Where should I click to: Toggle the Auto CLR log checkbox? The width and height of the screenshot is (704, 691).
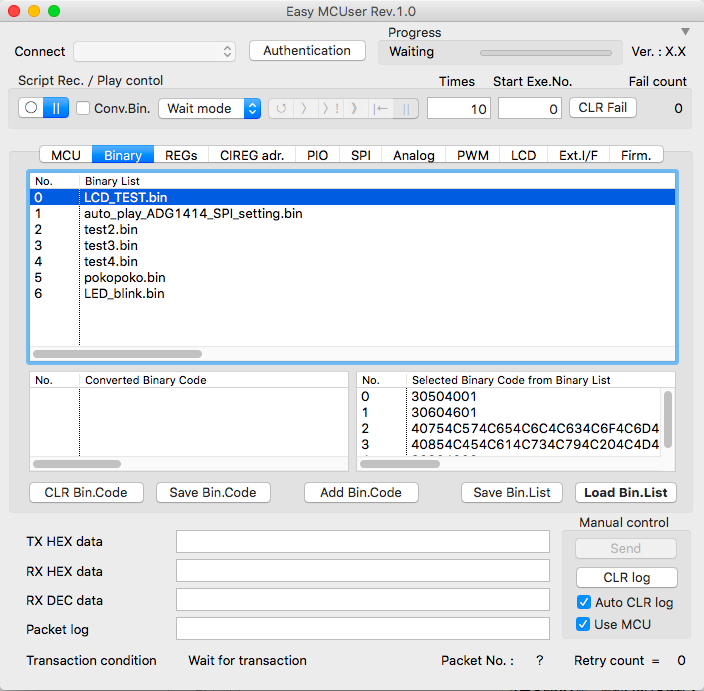[583, 602]
